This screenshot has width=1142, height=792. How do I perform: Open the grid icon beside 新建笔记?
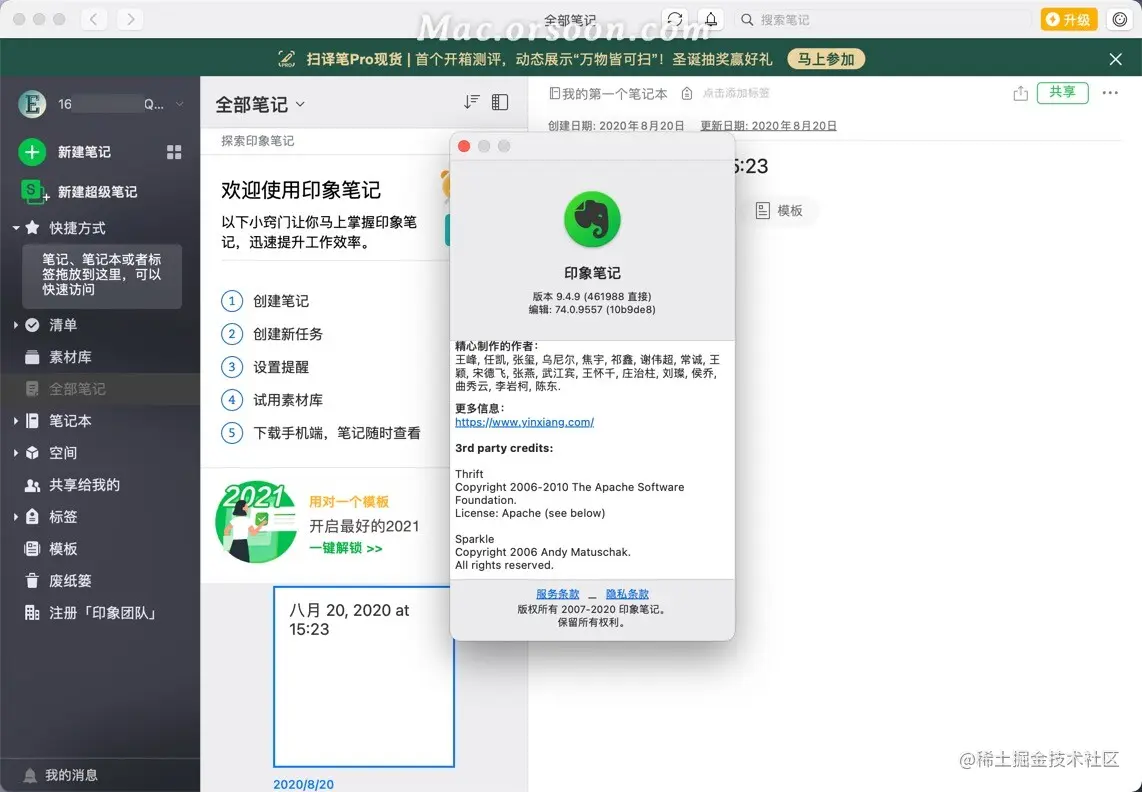point(174,152)
